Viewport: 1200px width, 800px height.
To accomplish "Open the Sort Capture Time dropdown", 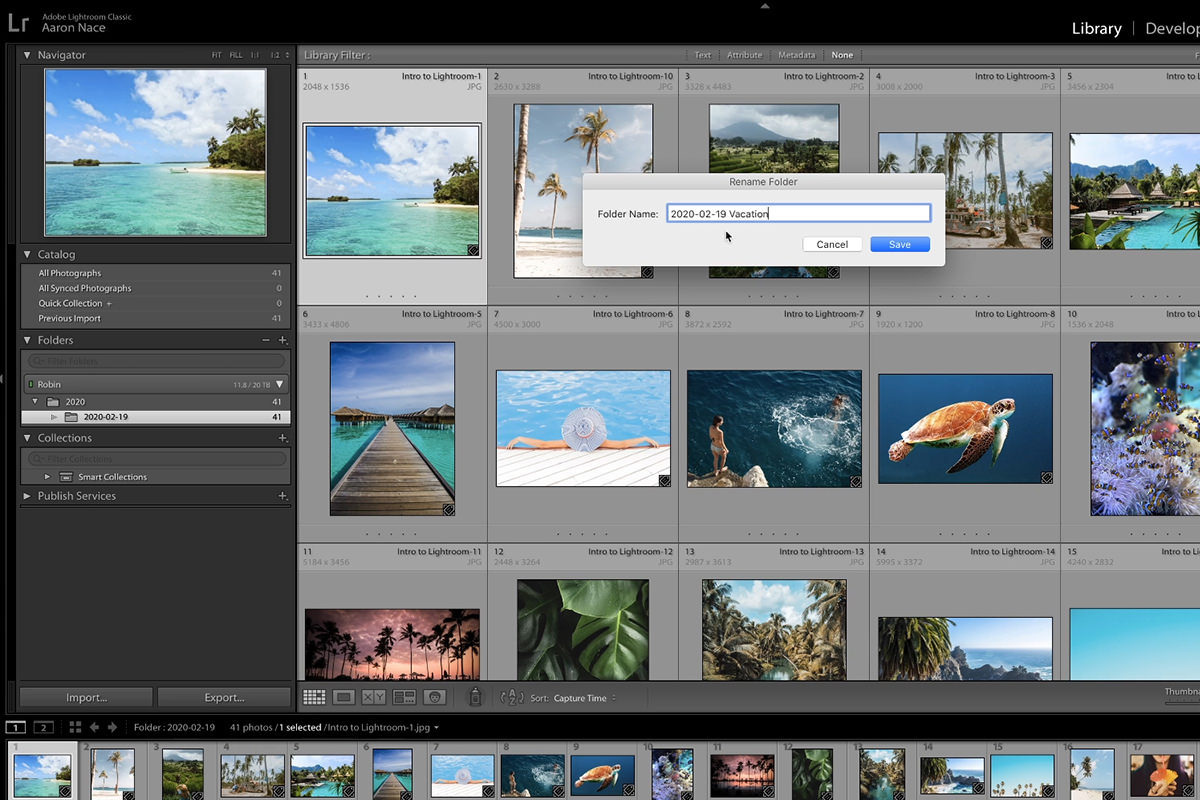I will pyautogui.click(x=585, y=698).
